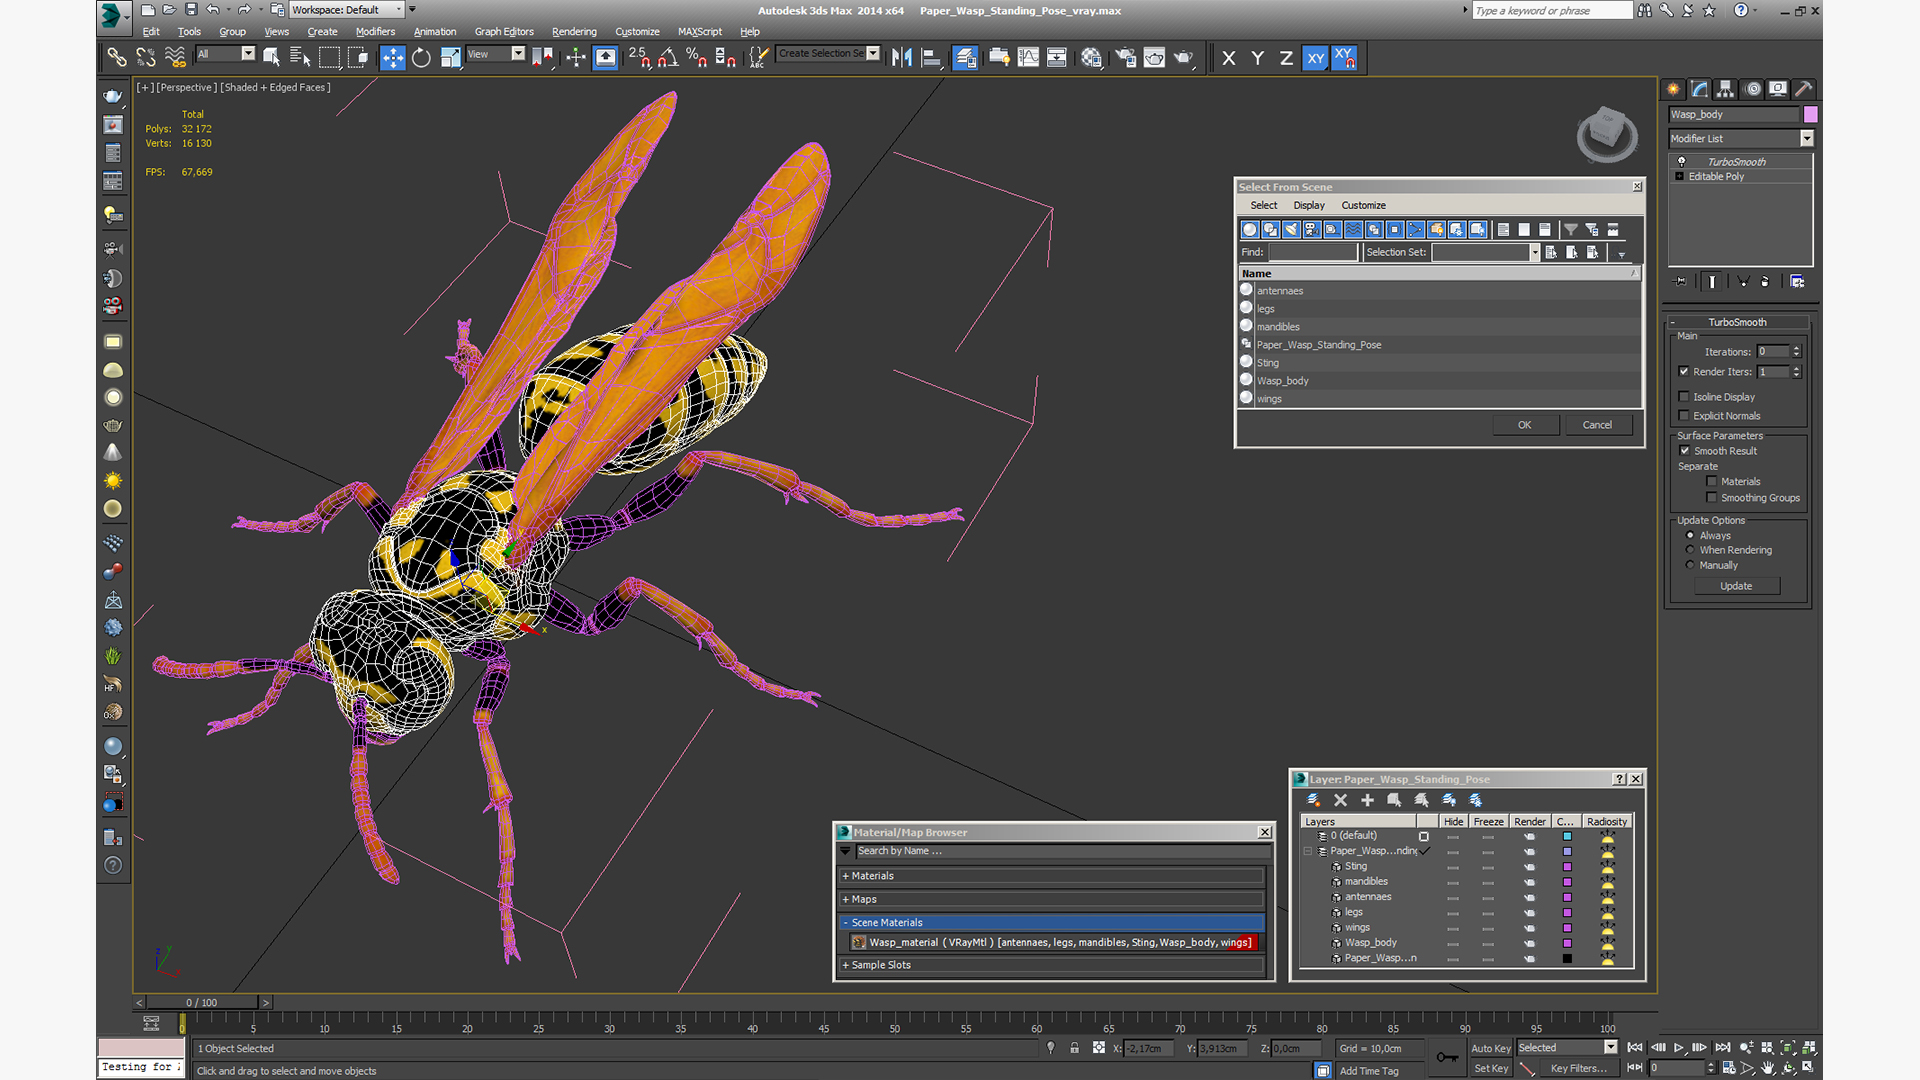The width and height of the screenshot is (1920, 1080).
Task: Click the Select and Link icon
Action: [x=116, y=58]
